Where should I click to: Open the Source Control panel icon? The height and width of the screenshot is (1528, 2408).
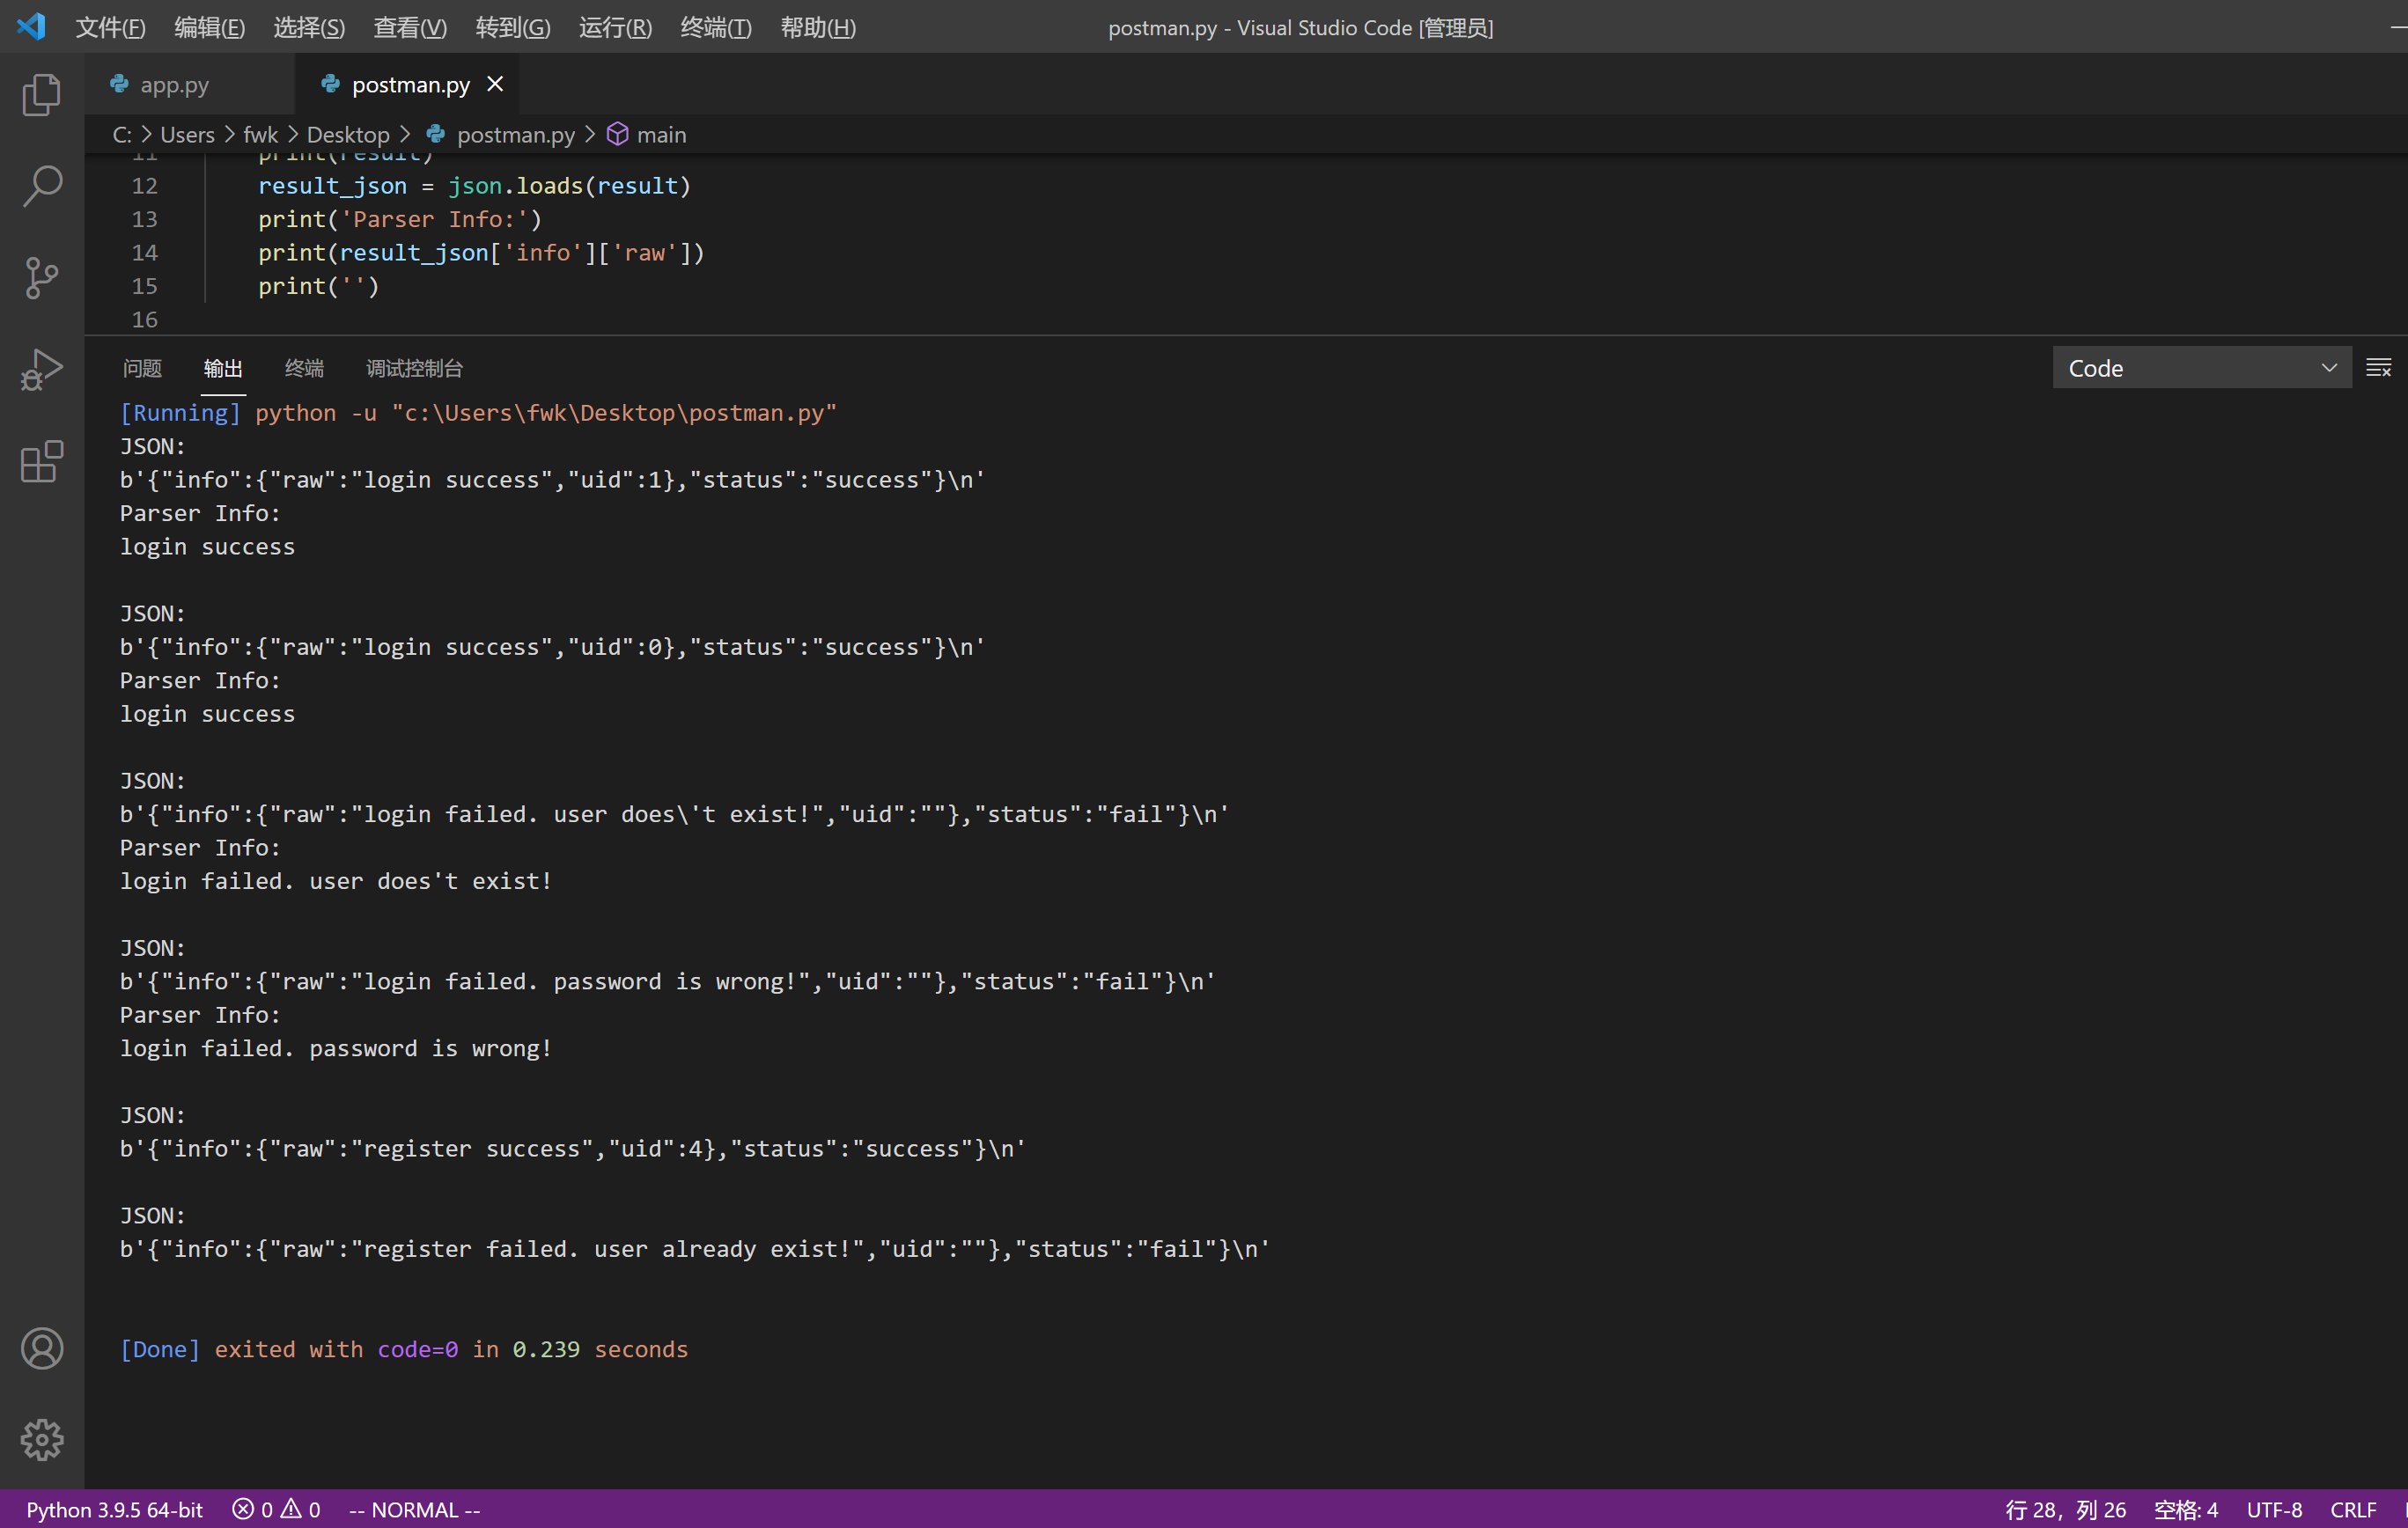pyautogui.click(x=41, y=278)
